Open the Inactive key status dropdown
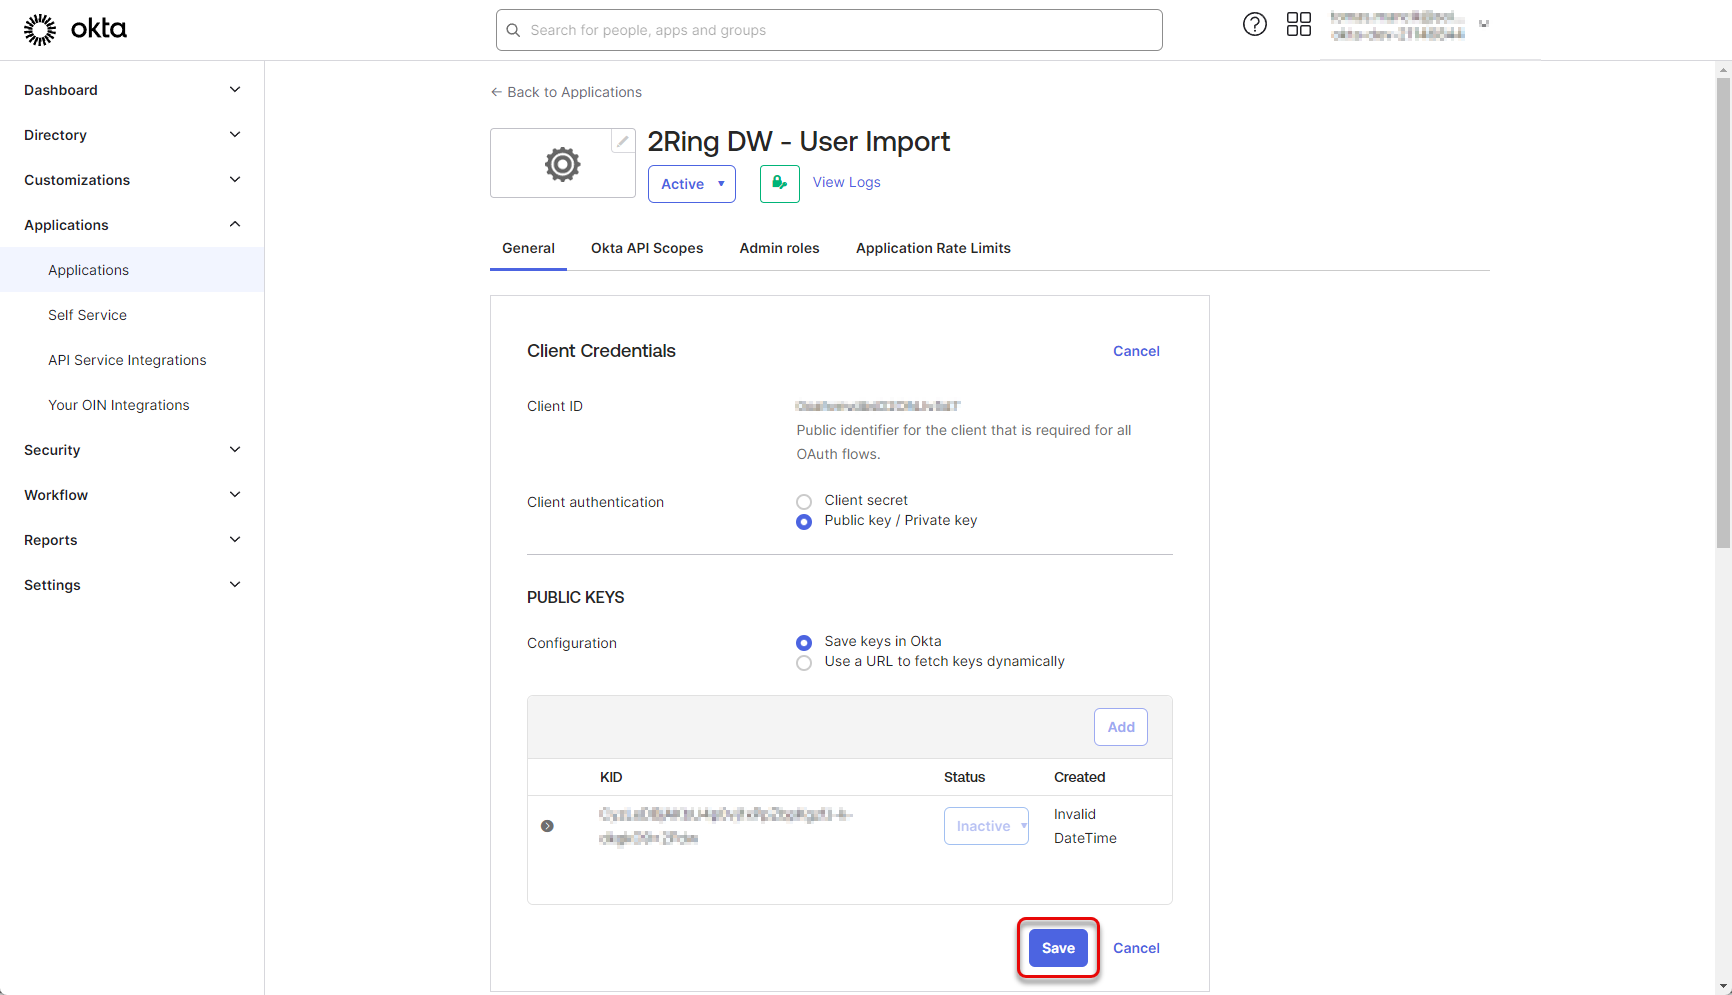Image resolution: width=1732 pixels, height=995 pixels. [985, 826]
